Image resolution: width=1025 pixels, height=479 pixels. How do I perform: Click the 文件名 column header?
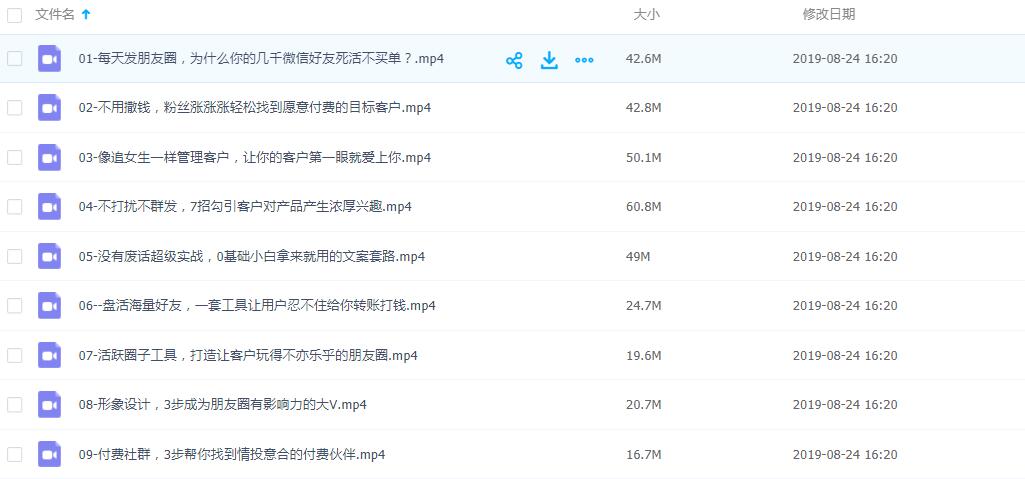(55, 15)
